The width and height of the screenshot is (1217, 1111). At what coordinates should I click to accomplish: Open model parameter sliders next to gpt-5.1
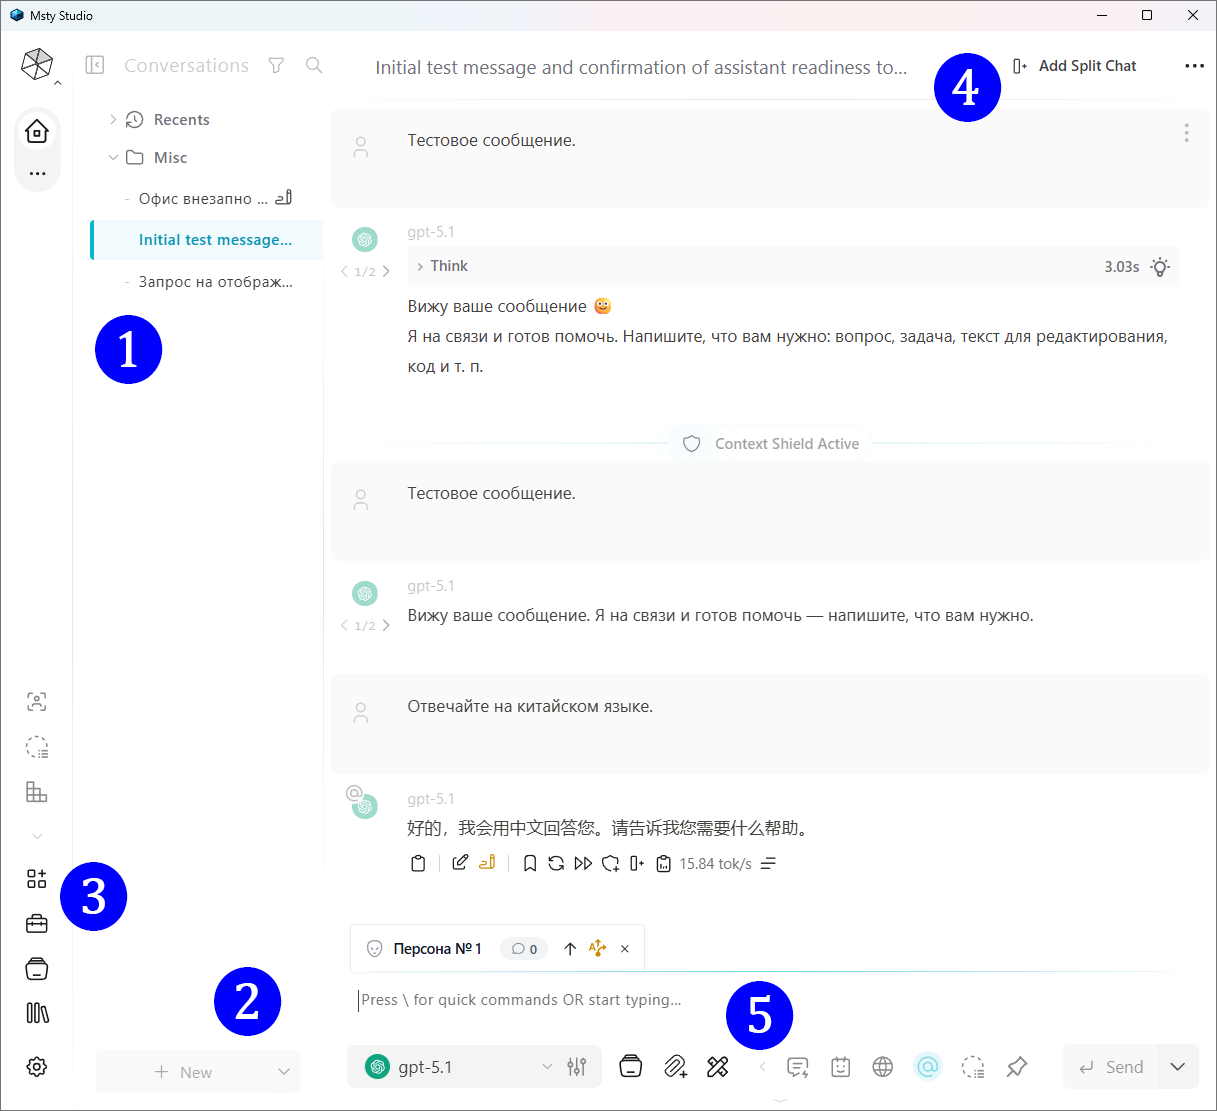(x=577, y=1066)
